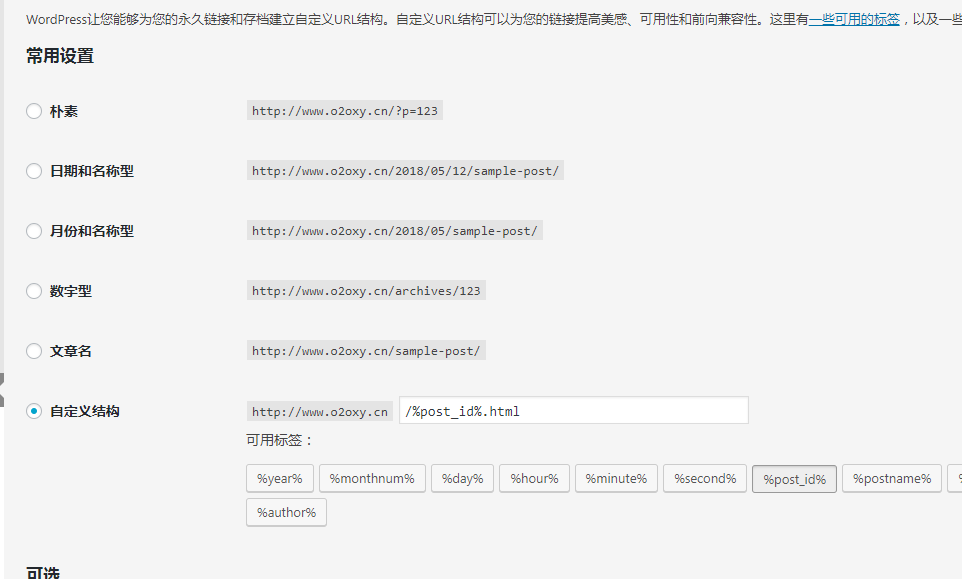Screen dimensions: 962x579
Task: Click the 2018/05/12/sample-post example URL
Action: [406, 171]
